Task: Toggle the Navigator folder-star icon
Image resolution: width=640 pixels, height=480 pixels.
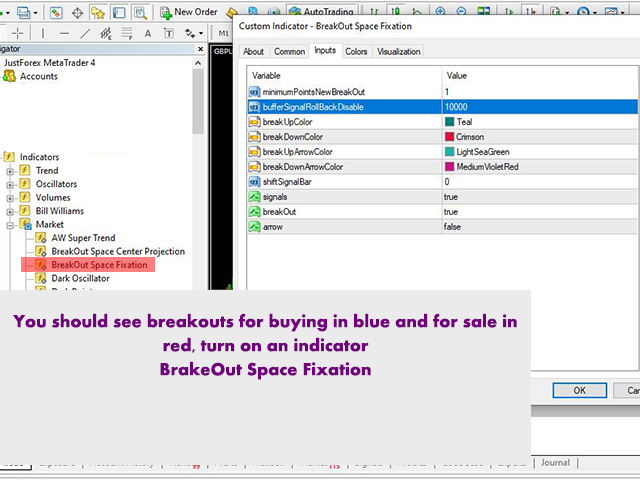Action: pos(98,13)
